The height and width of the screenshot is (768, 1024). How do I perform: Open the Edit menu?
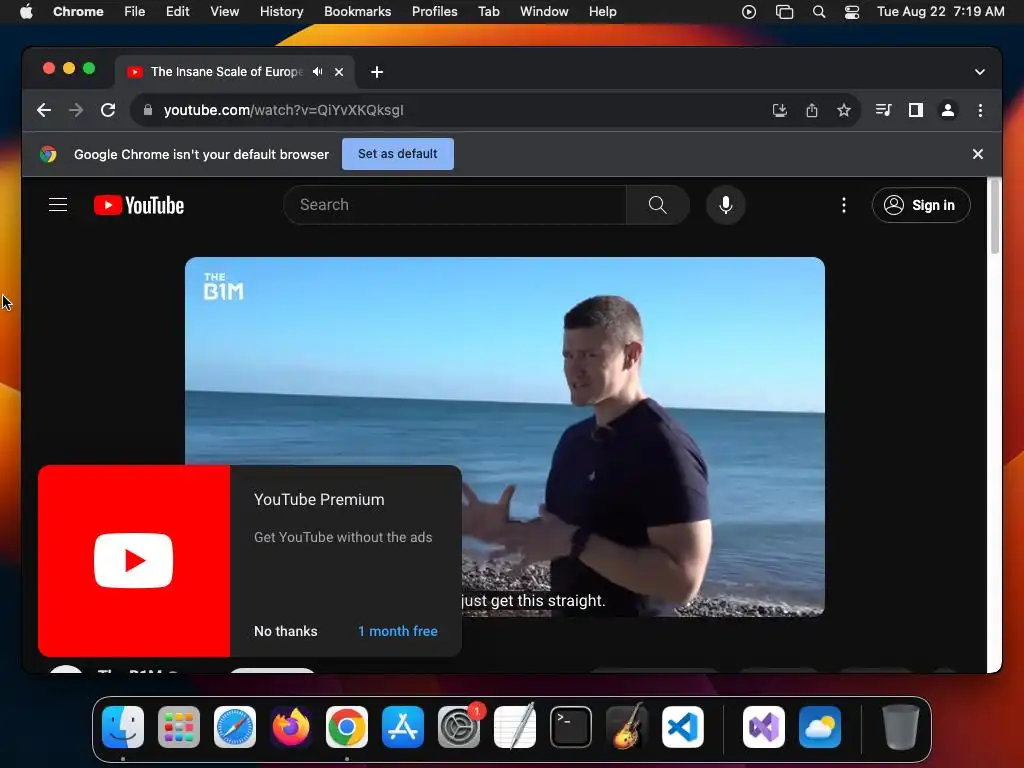coord(178,12)
